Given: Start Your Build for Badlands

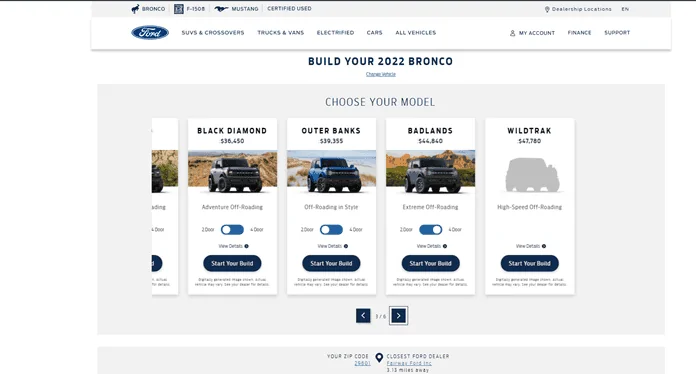Looking at the screenshot, I should (x=431, y=263).
